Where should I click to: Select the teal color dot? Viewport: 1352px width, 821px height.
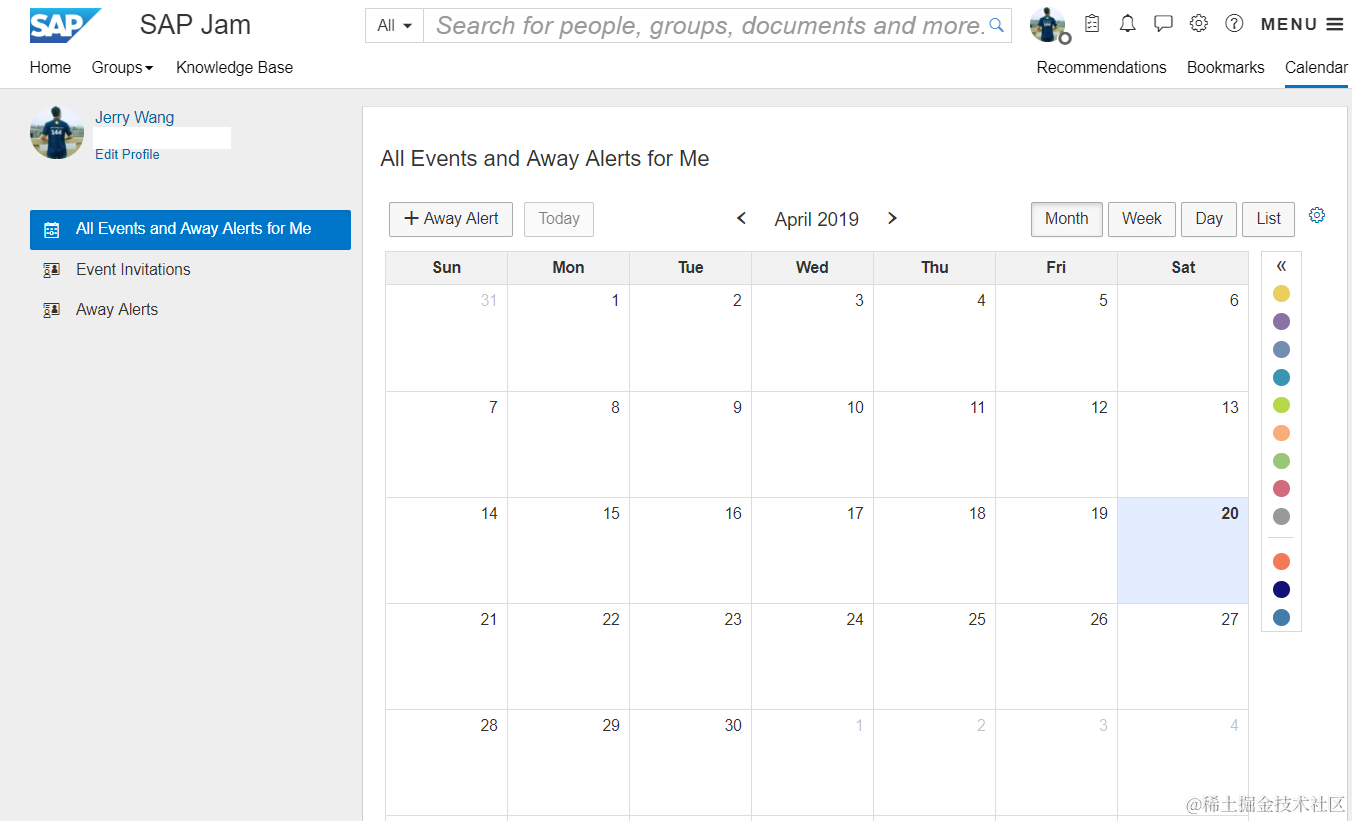pyautogui.click(x=1281, y=377)
